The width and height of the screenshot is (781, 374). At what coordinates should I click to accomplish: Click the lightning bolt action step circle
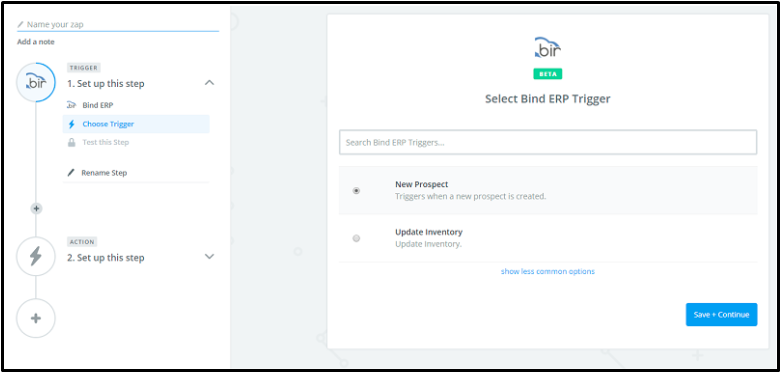coord(36,256)
